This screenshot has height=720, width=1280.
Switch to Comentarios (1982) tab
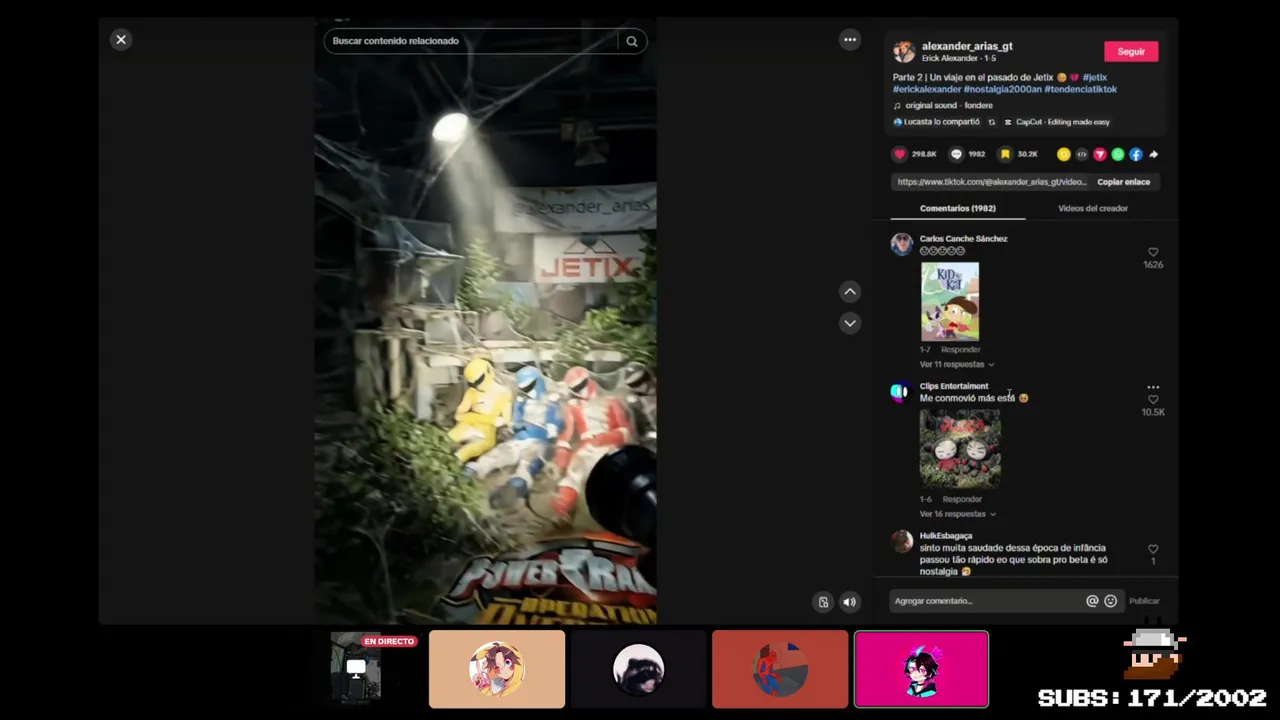point(957,208)
